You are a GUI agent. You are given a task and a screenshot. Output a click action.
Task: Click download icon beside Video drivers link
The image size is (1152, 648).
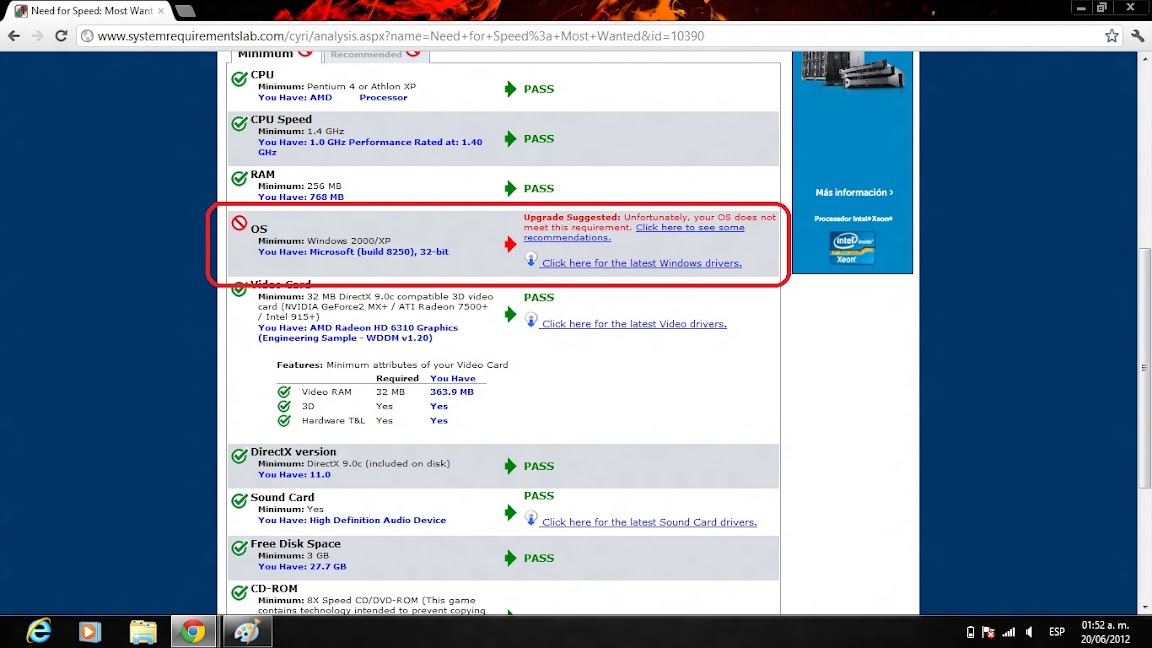point(531,320)
